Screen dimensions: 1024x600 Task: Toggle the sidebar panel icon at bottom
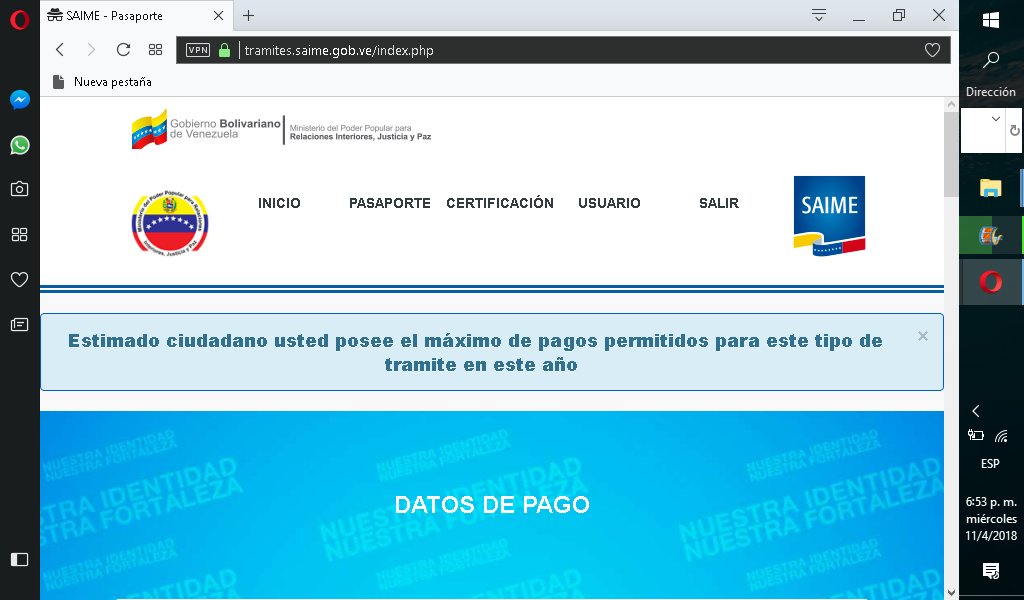(20, 560)
